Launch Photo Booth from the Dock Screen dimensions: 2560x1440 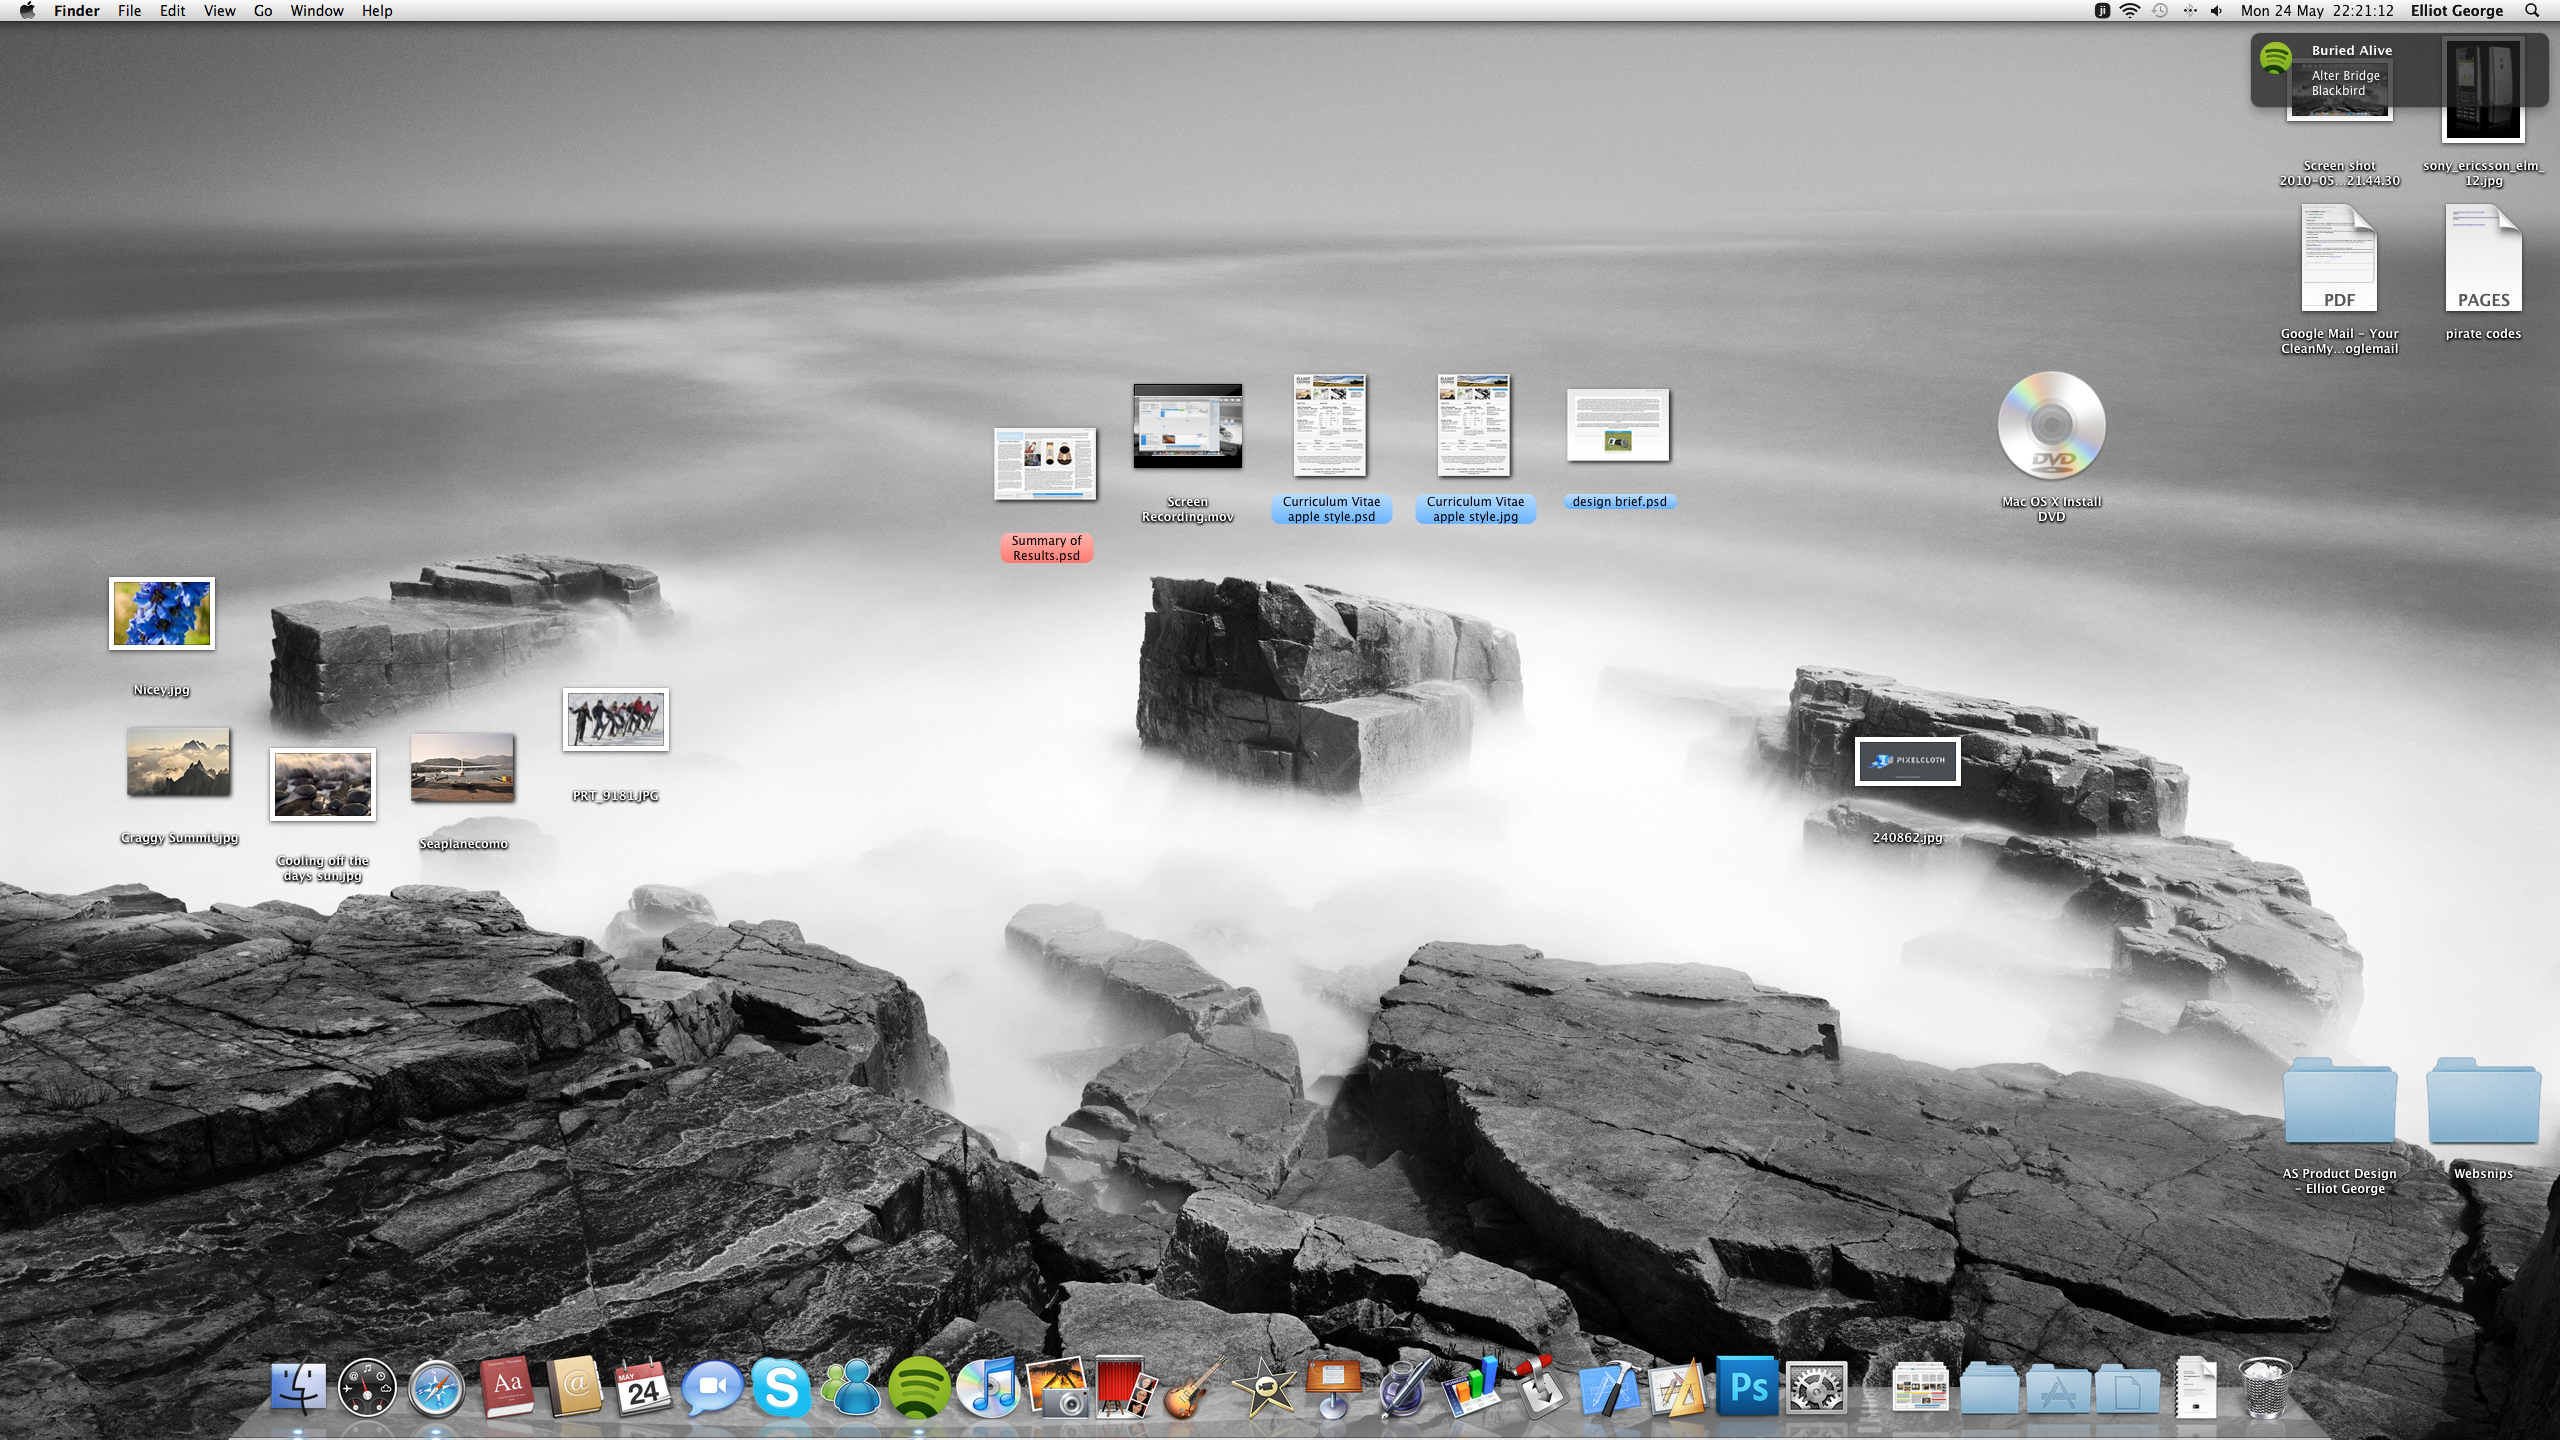click(1126, 1387)
